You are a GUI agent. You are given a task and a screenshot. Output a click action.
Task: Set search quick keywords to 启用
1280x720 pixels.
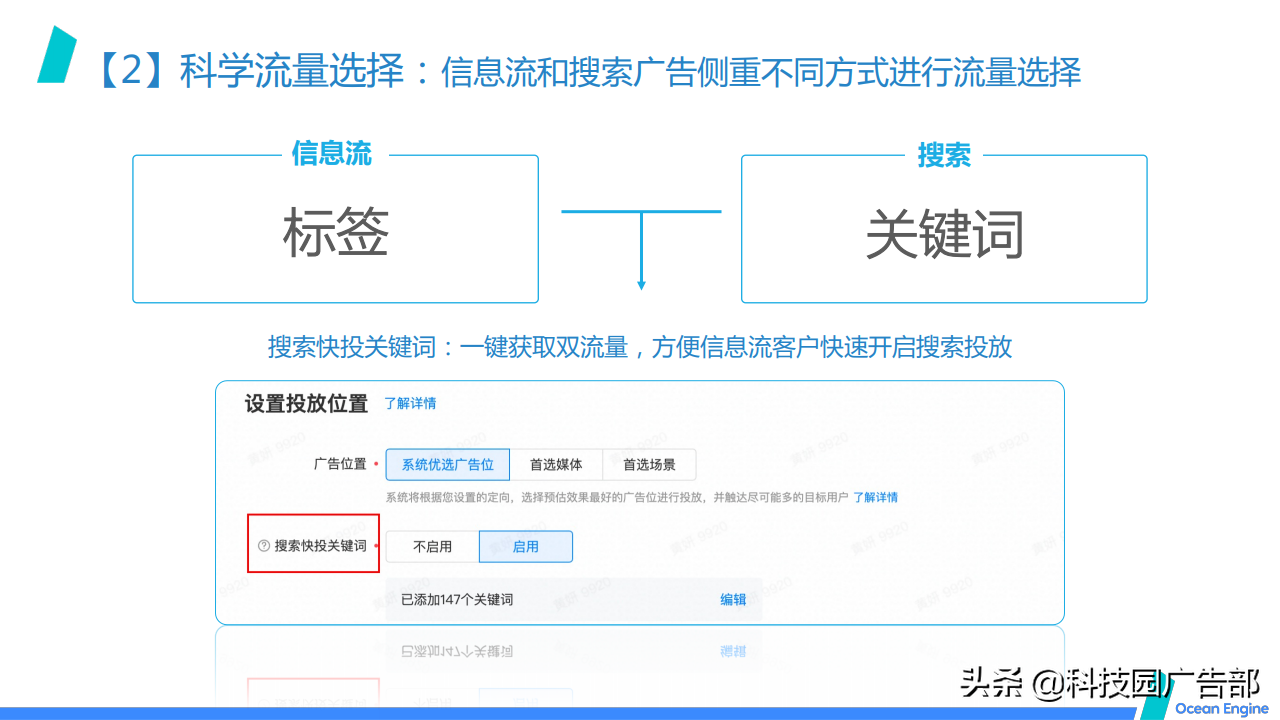tap(526, 546)
